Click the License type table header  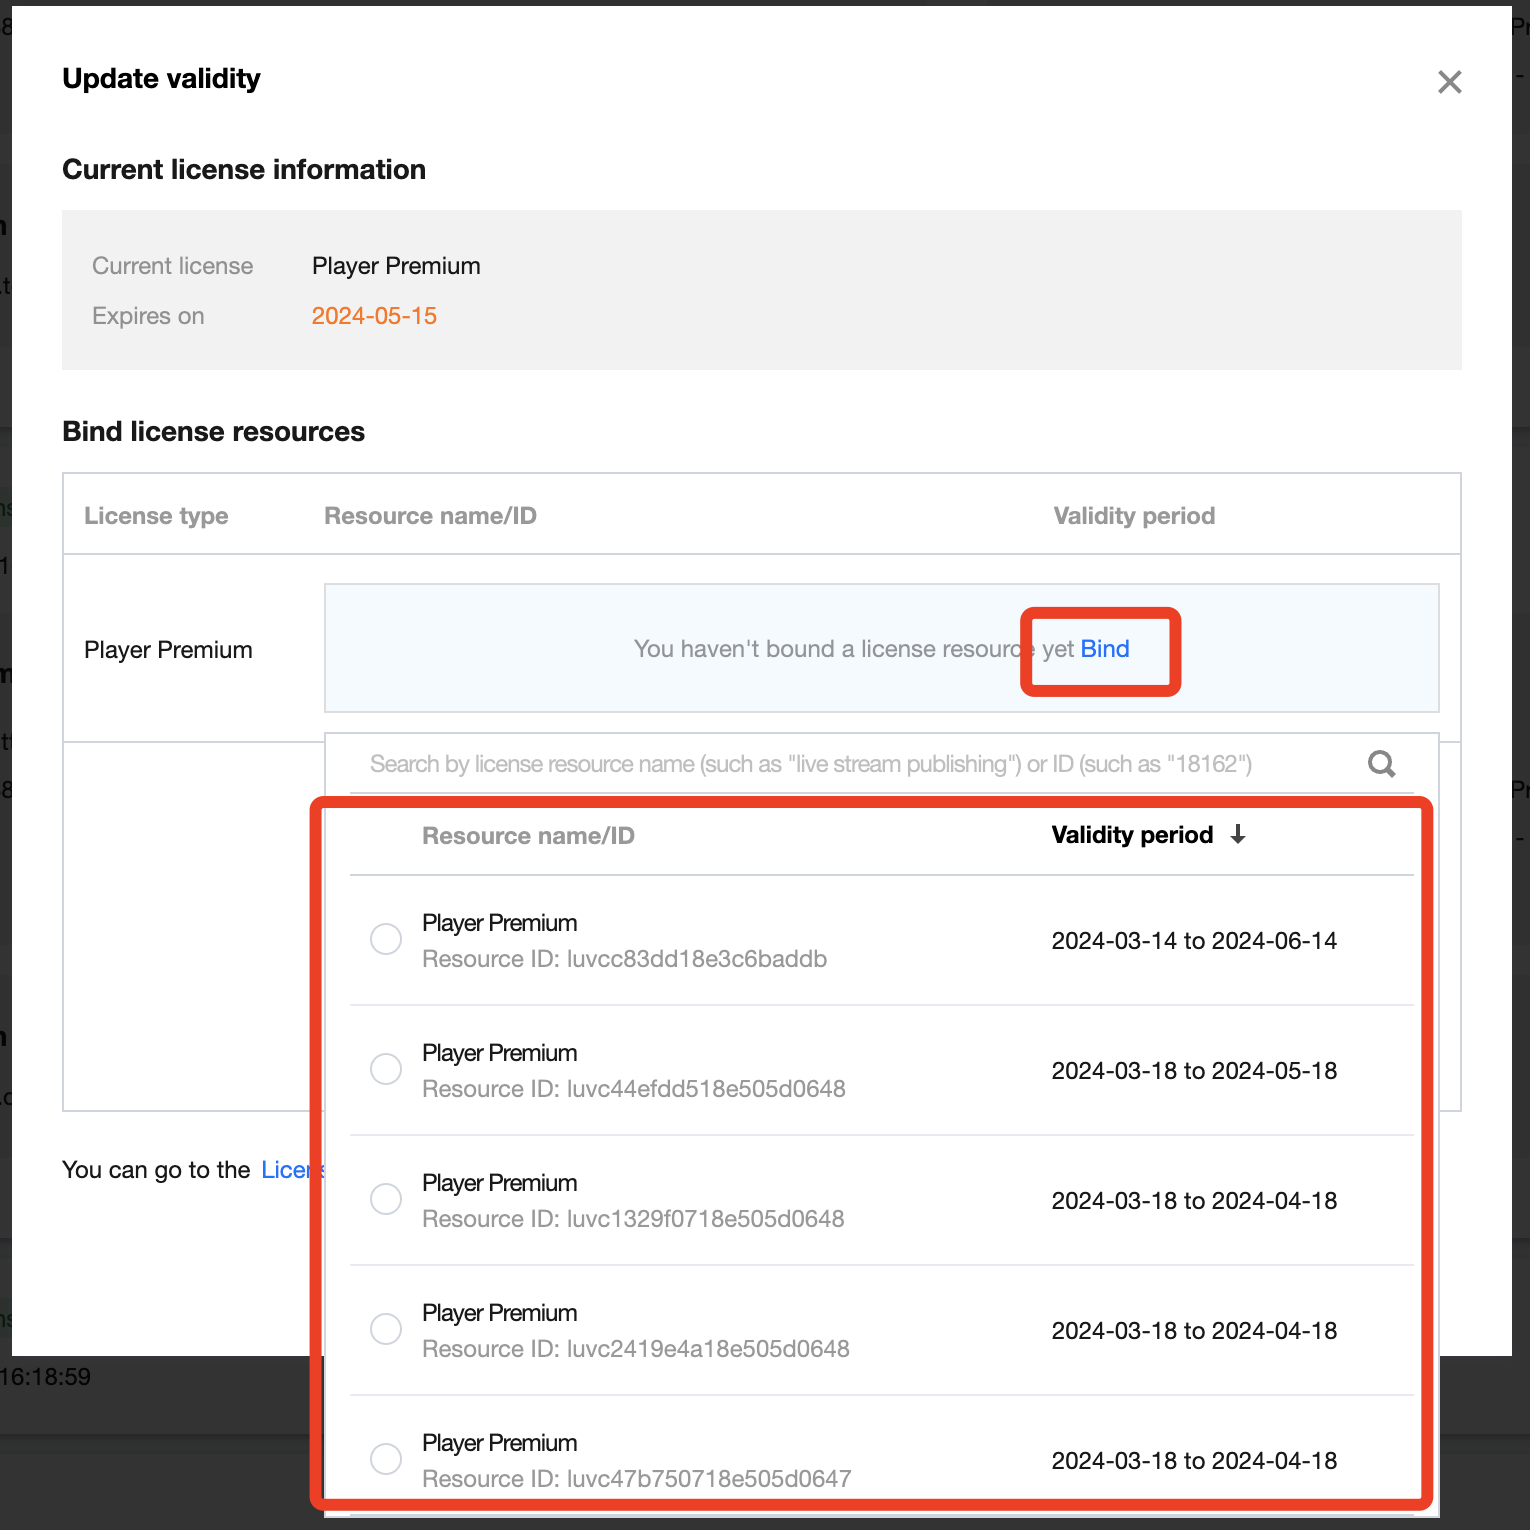click(156, 516)
